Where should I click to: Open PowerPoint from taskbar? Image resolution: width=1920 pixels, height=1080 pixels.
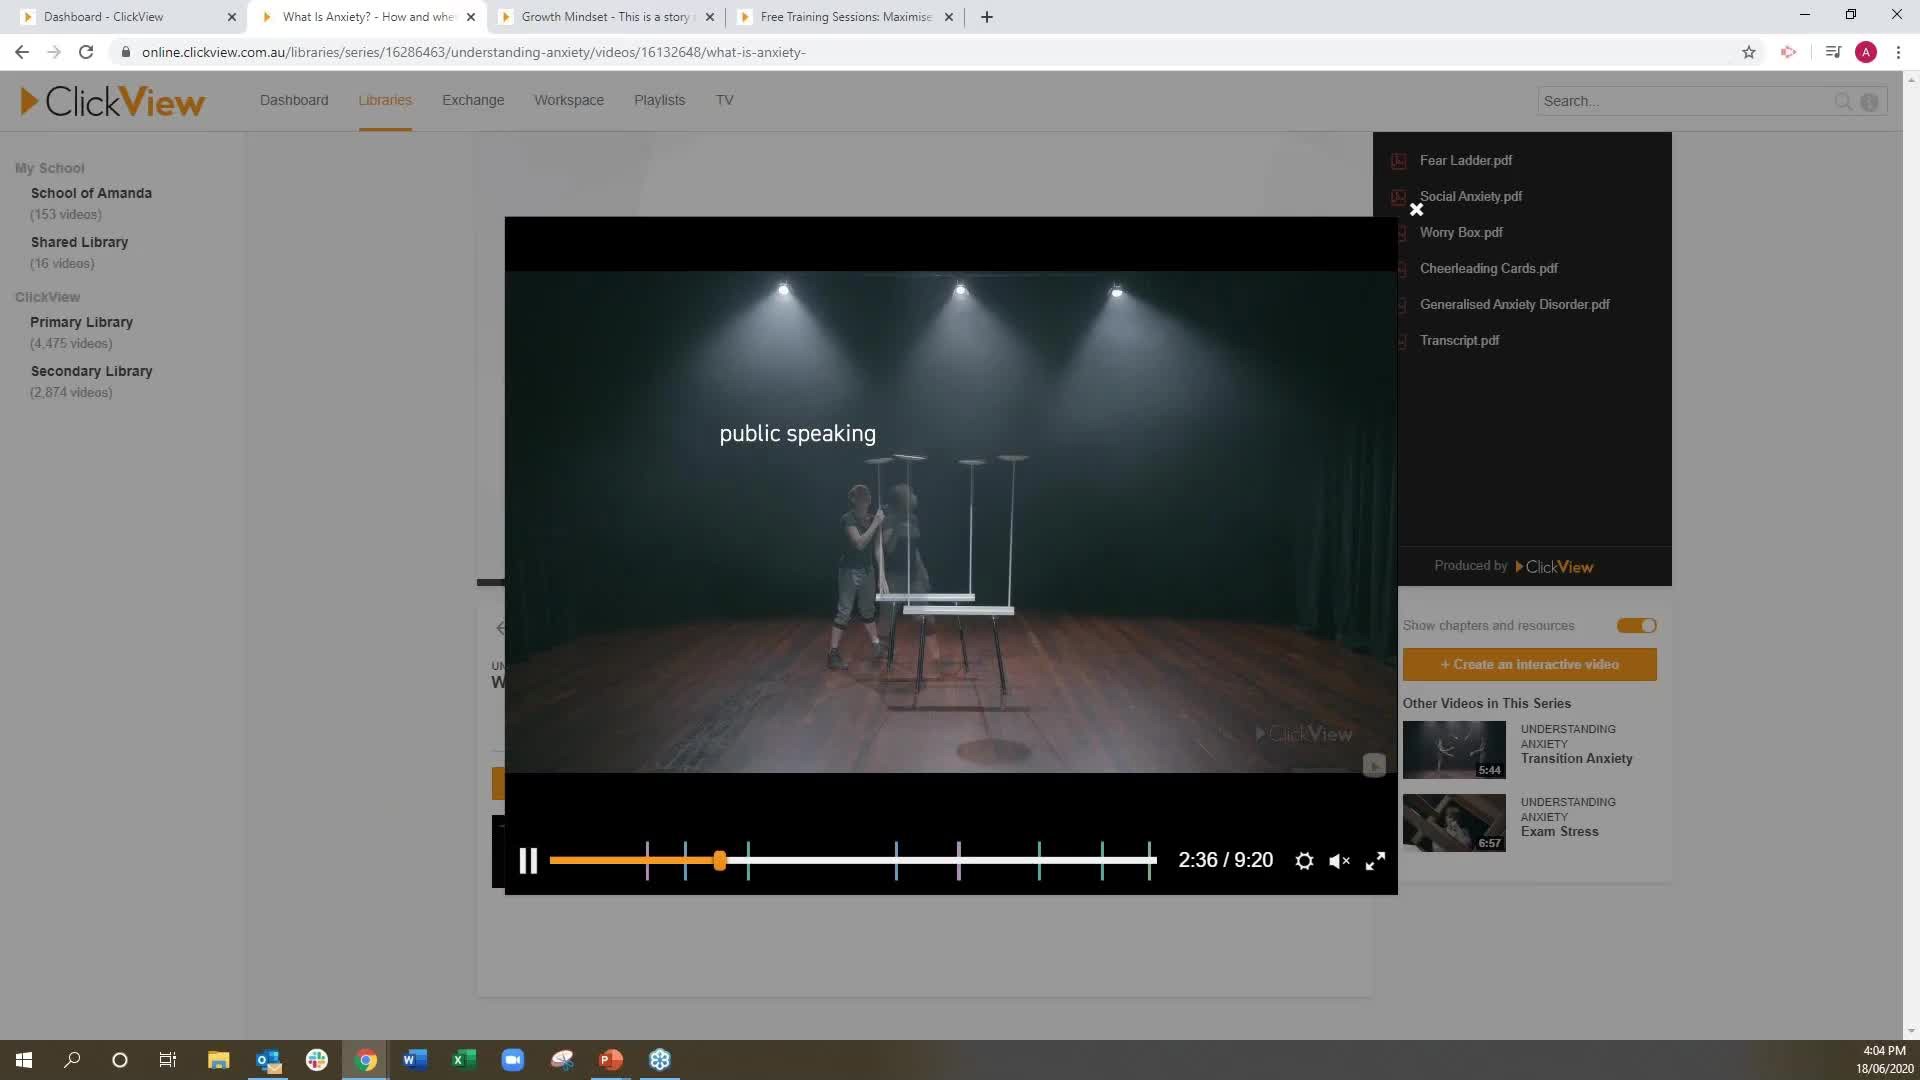[611, 1060]
